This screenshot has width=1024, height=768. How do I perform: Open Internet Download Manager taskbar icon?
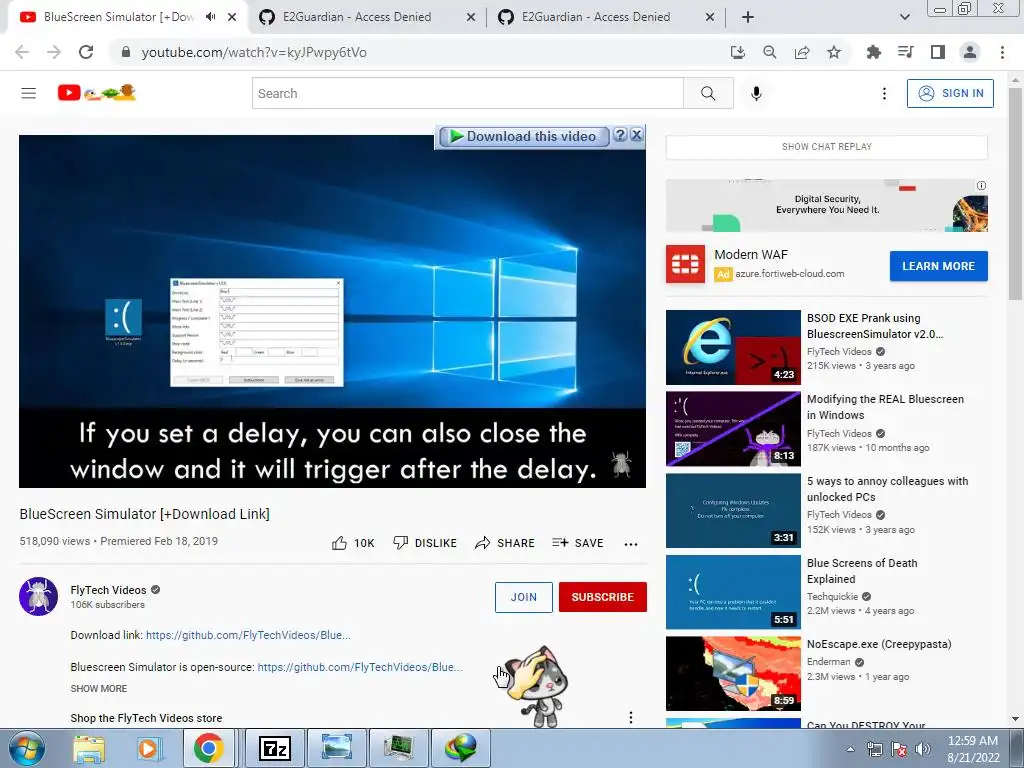pyautogui.click(x=461, y=748)
